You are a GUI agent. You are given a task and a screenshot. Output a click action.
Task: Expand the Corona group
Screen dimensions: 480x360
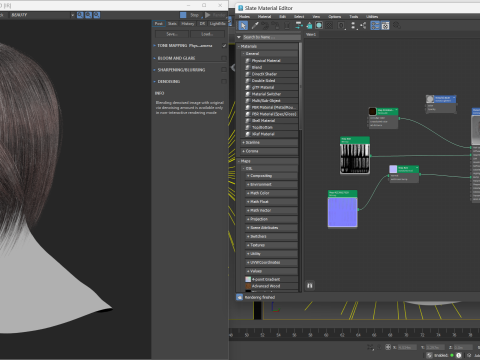[244, 151]
